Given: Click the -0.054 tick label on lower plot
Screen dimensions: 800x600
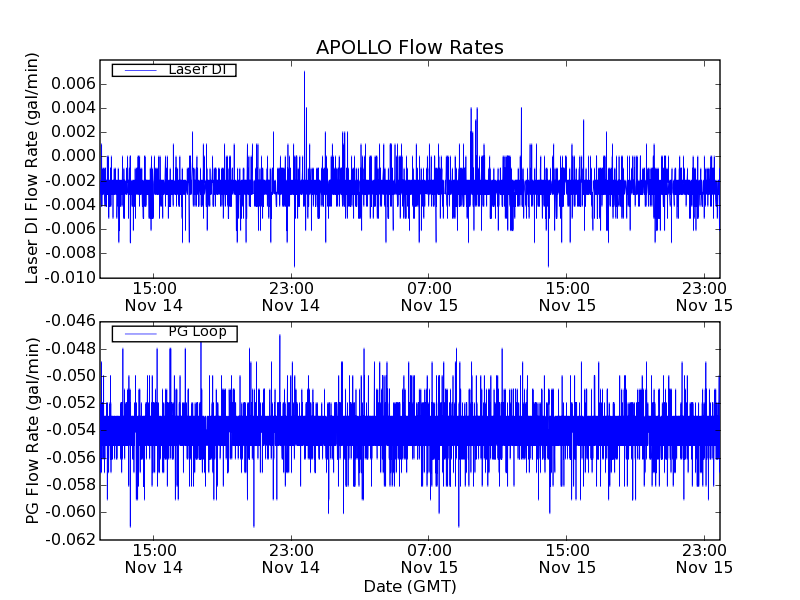Looking at the screenshot, I should click(71, 430).
